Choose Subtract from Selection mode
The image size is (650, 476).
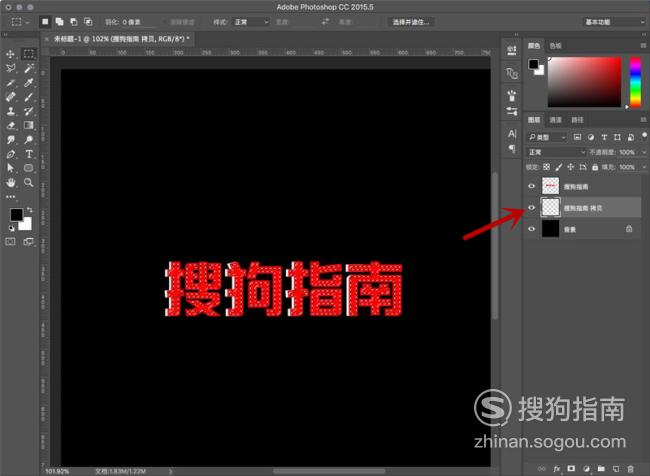pyautogui.click(x=74, y=22)
